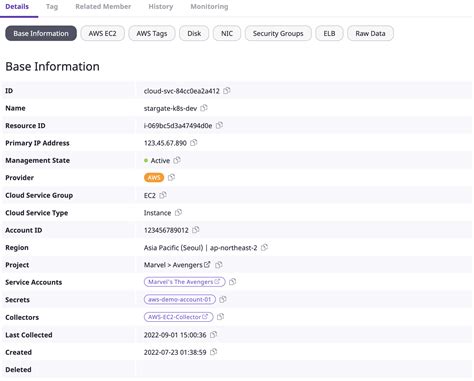
Task: Copy the Management State Active value
Action: tap(177, 160)
